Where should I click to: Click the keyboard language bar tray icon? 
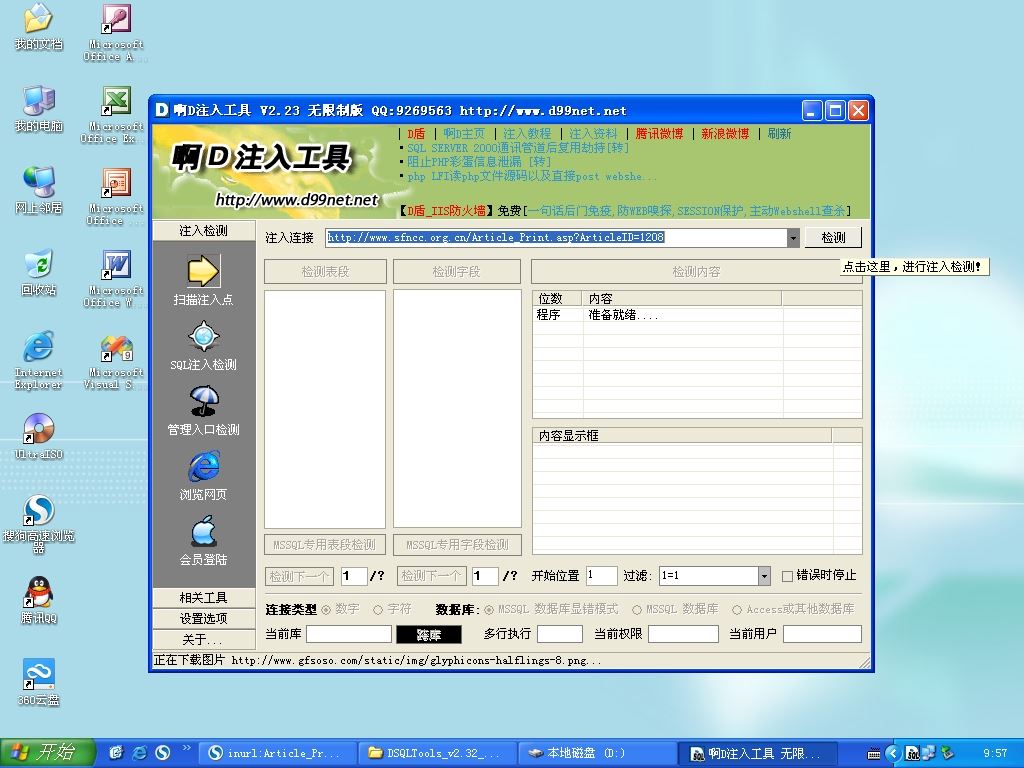click(874, 754)
